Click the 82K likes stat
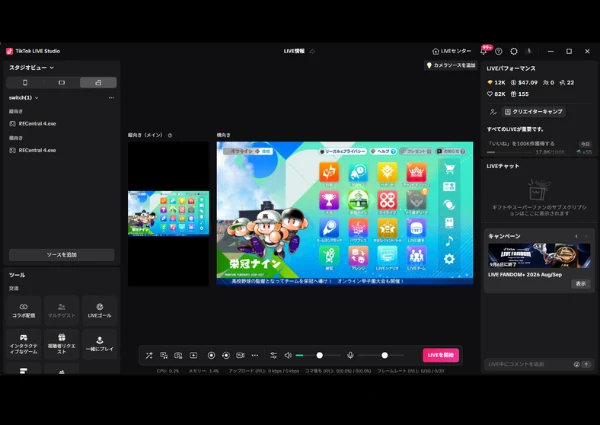 (x=496, y=94)
